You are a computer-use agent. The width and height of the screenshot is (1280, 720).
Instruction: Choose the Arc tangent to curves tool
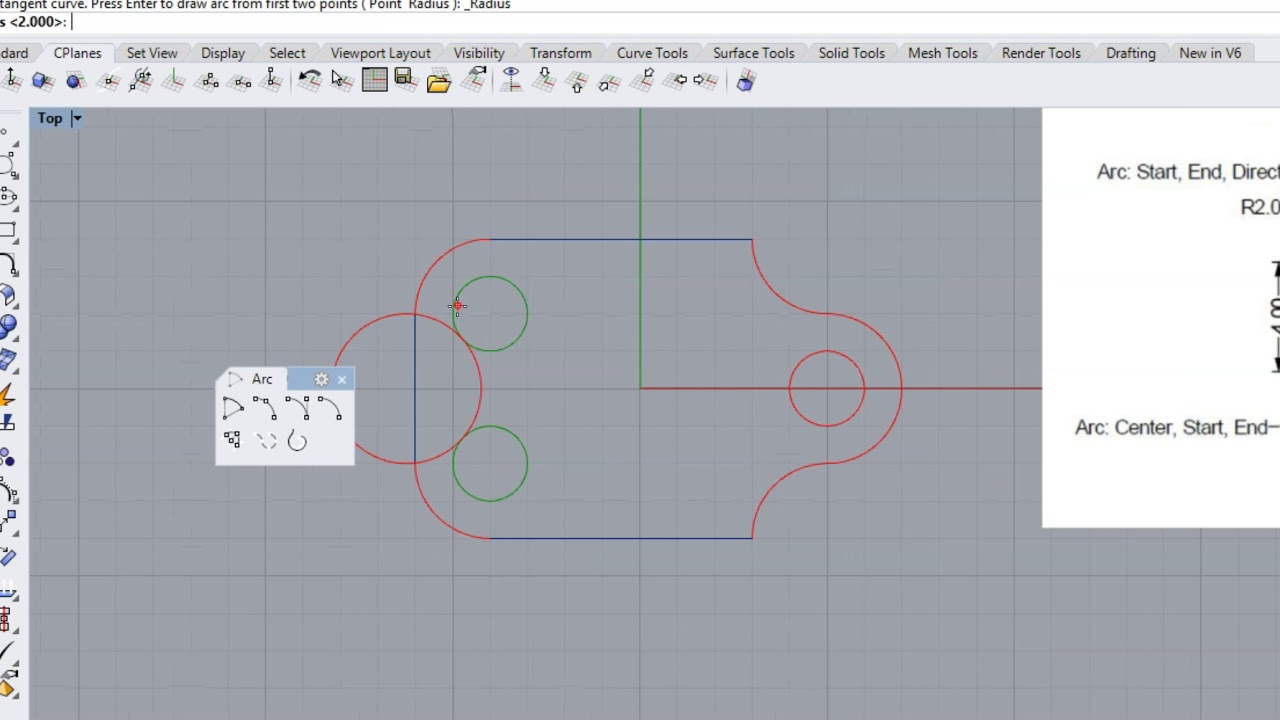click(x=232, y=440)
